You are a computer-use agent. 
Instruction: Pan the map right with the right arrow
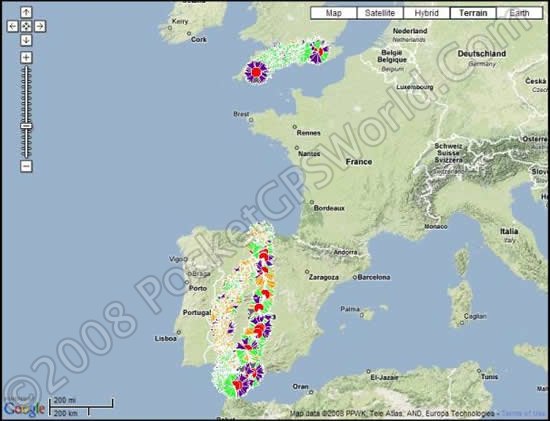pyautogui.click(x=40, y=26)
